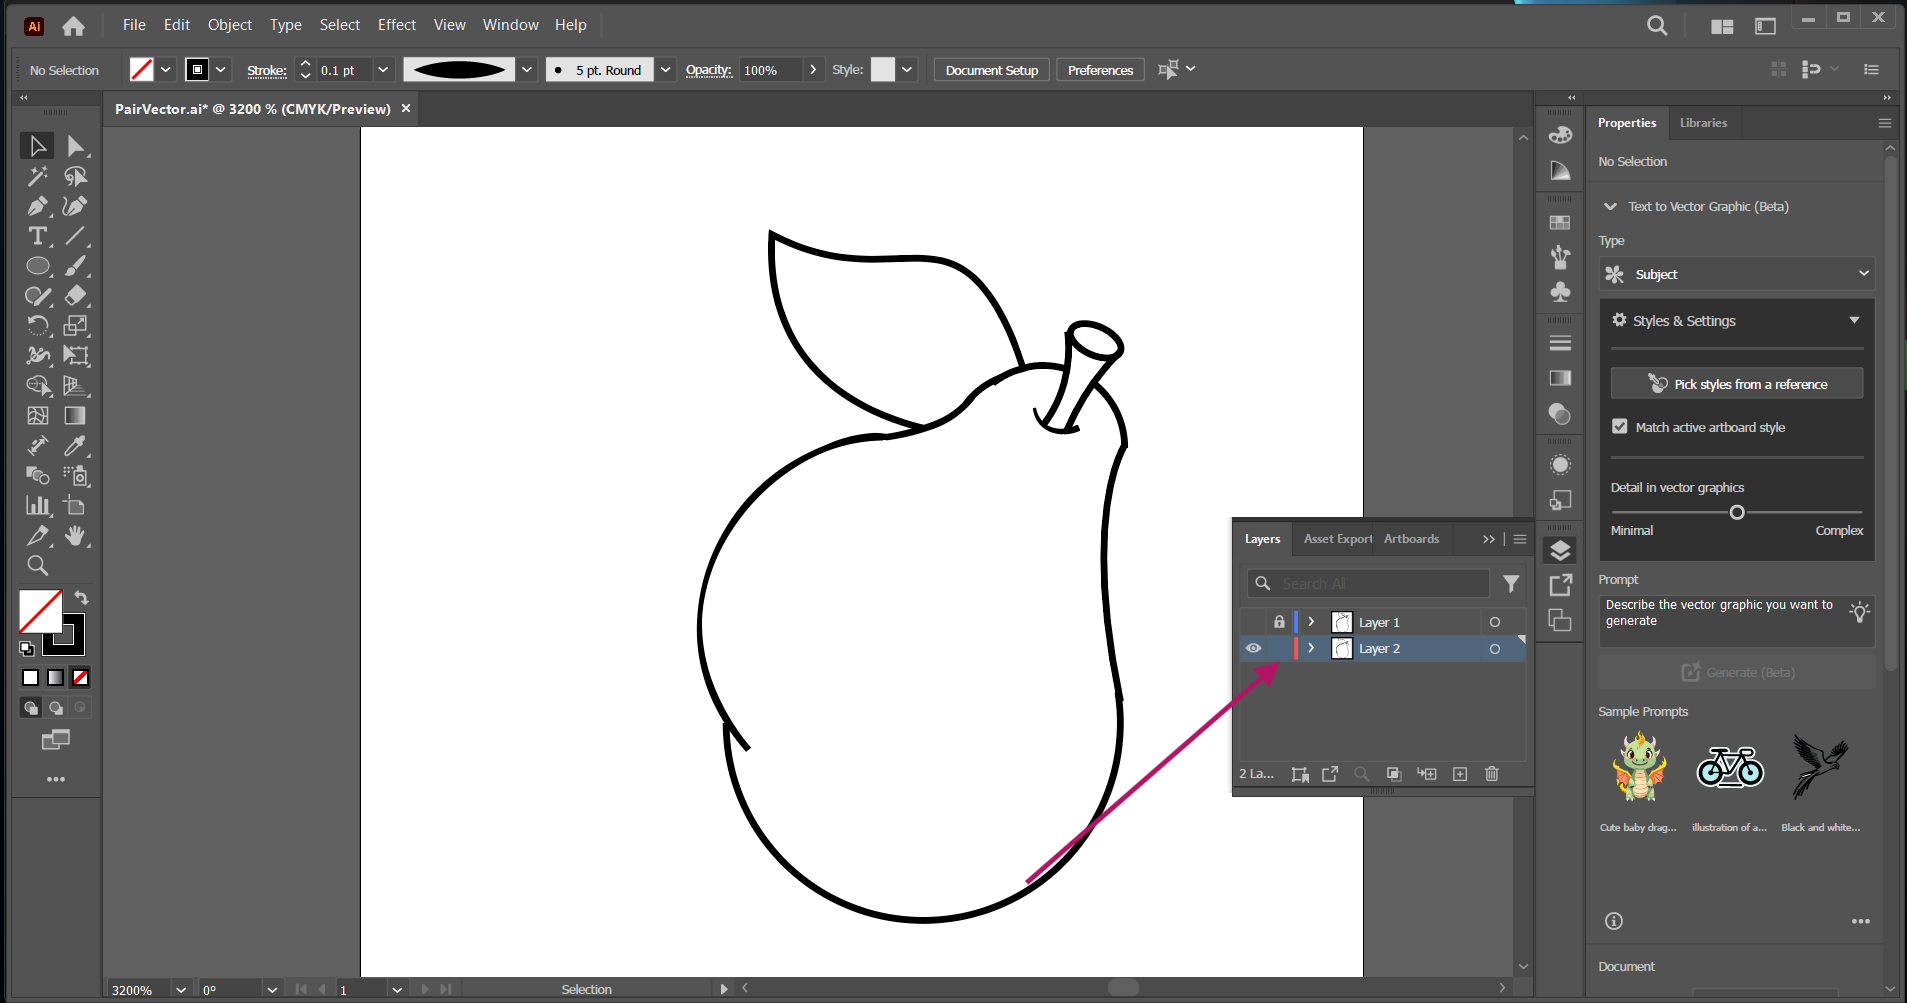Image resolution: width=1907 pixels, height=1003 pixels.
Task: Click the Delete Selection trash icon in Layers
Action: point(1492,774)
